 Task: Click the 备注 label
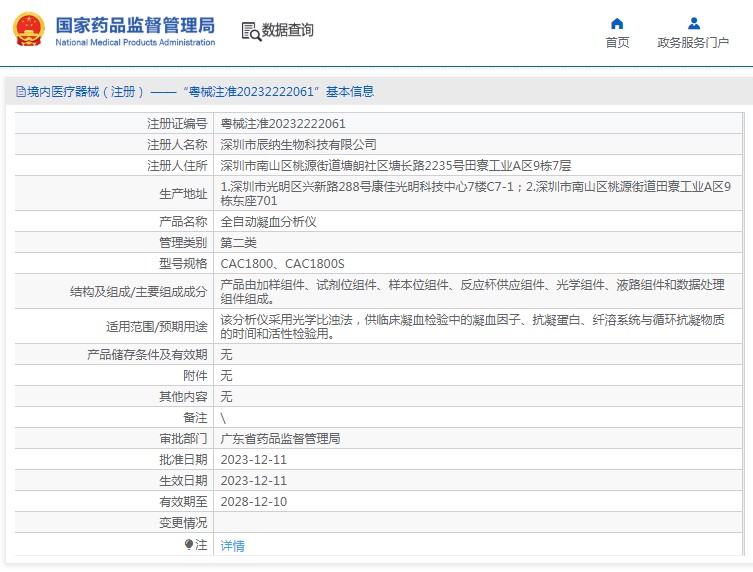click(195, 418)
